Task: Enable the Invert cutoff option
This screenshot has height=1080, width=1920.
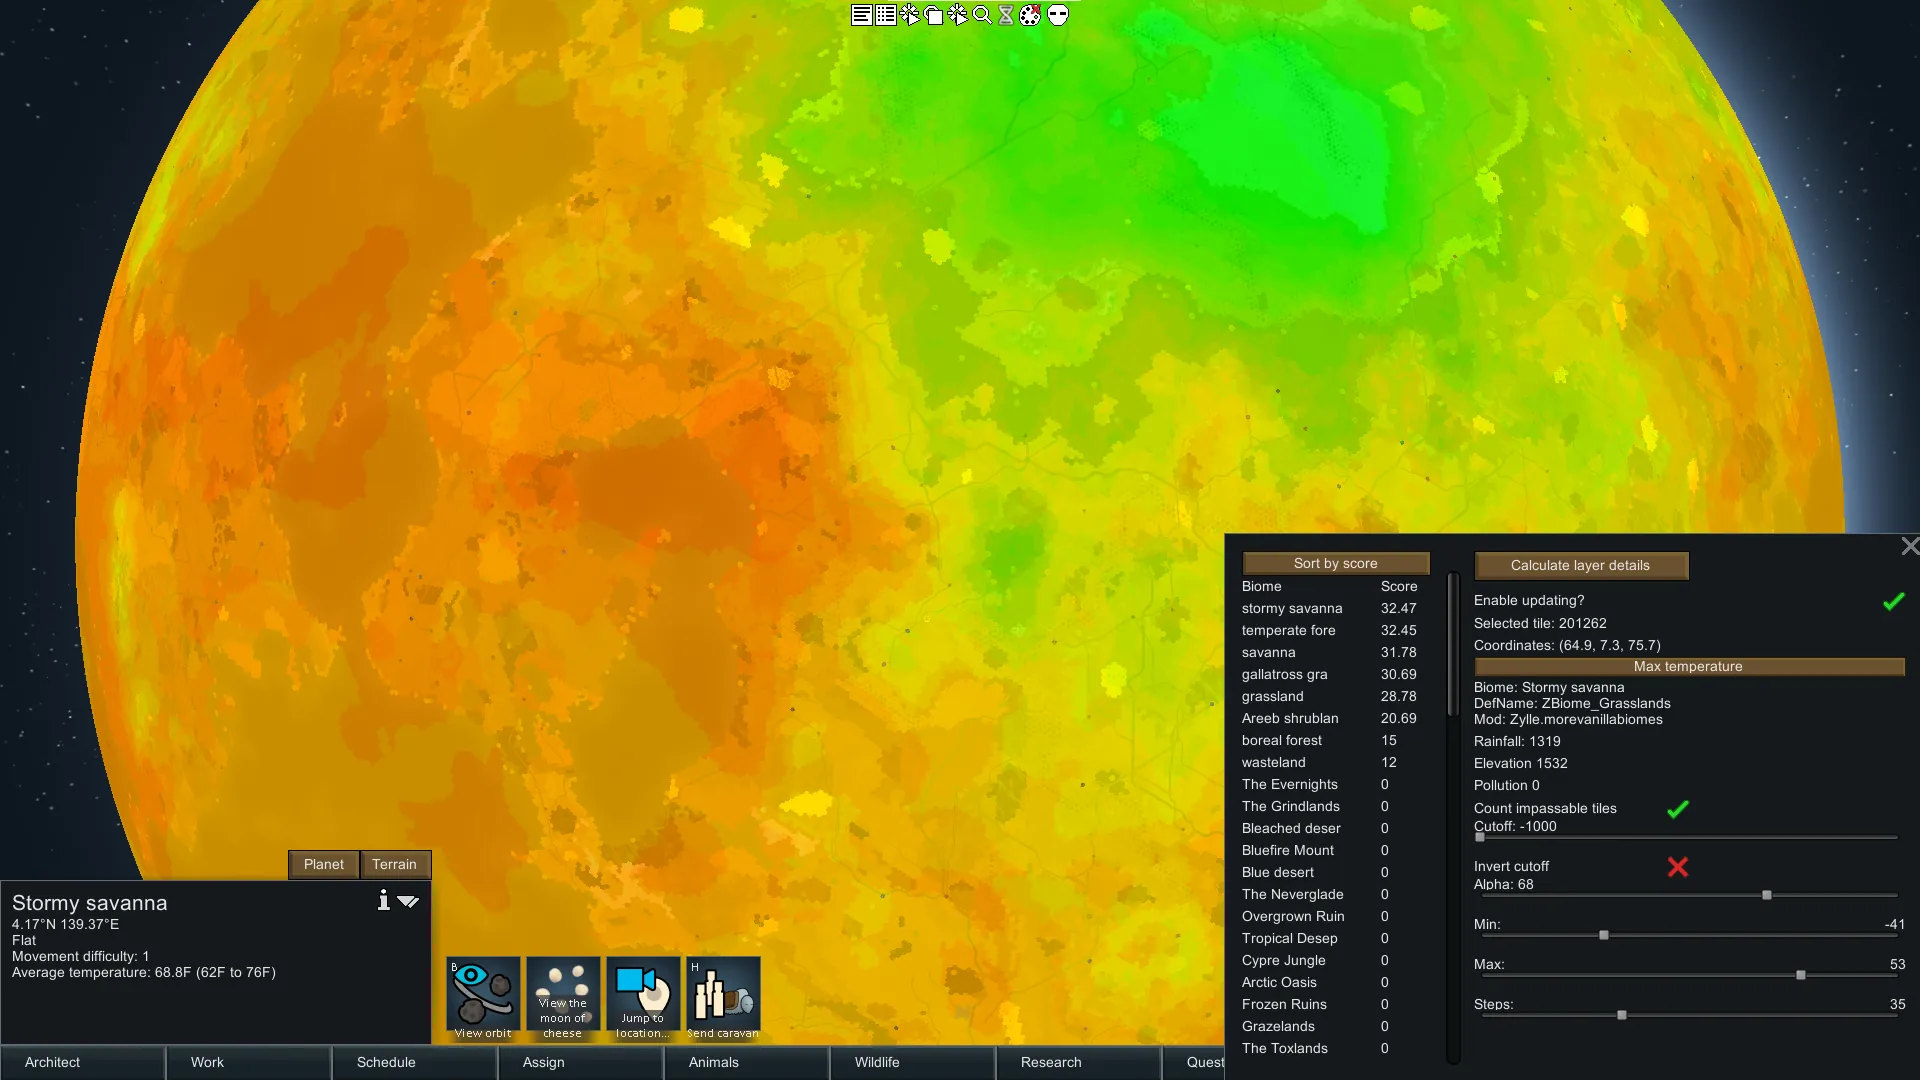Action: pos(1678,867)
